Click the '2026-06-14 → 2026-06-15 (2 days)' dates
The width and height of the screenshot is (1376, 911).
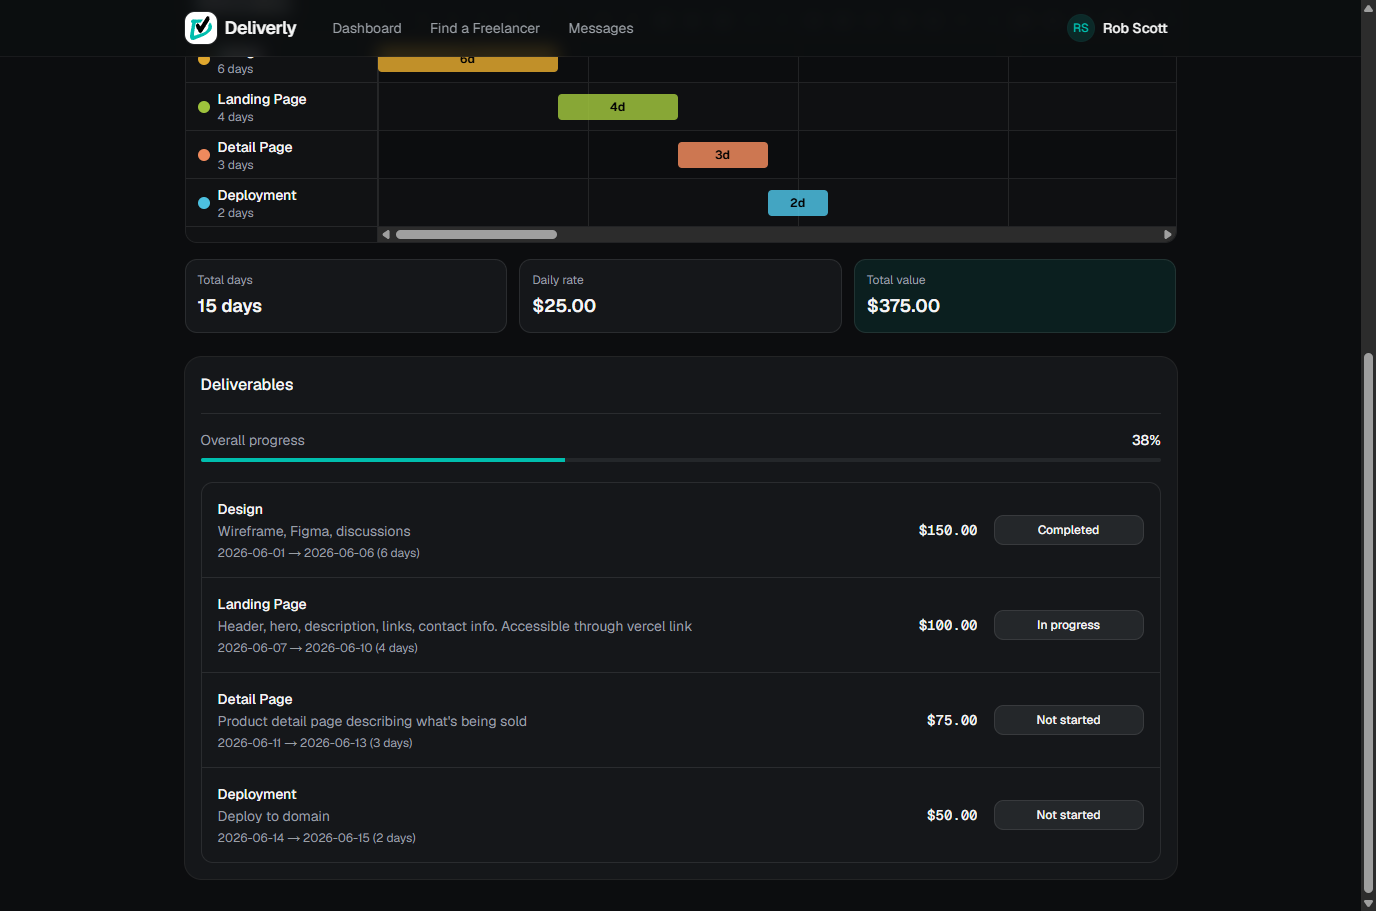click(x=317, y=838)
